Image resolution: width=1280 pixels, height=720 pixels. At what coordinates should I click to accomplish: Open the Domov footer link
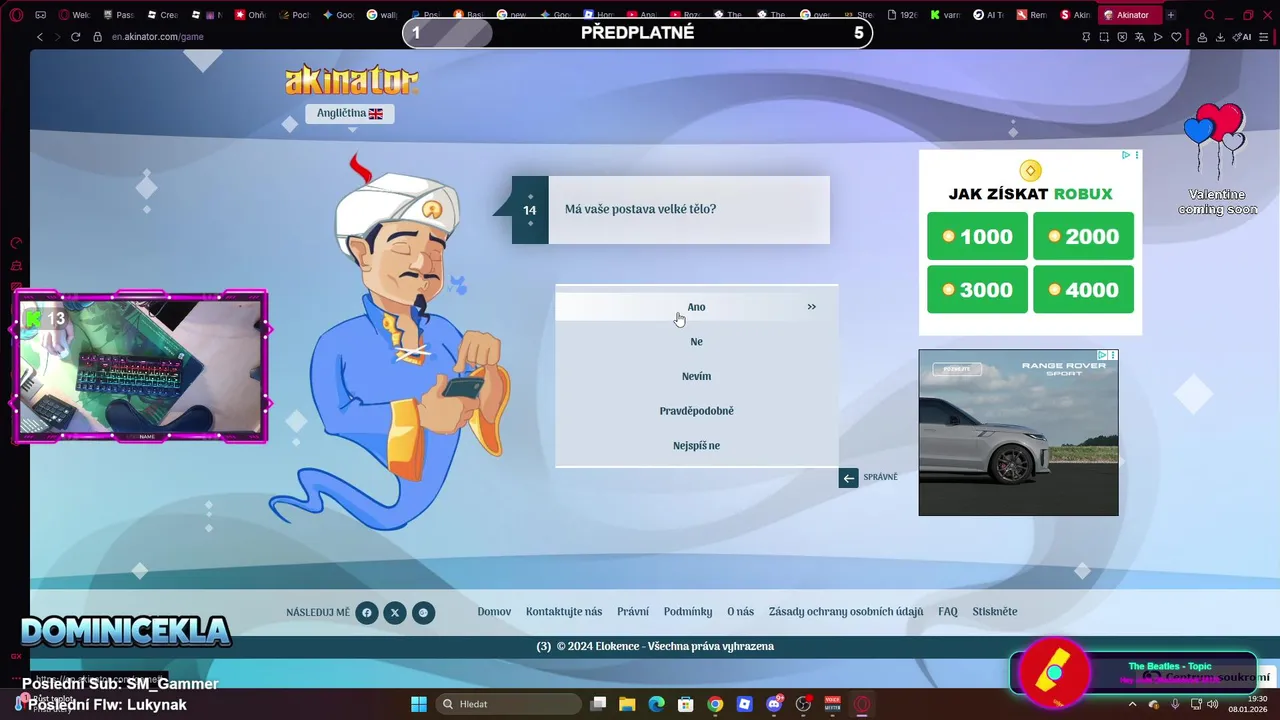click(494, 612)
